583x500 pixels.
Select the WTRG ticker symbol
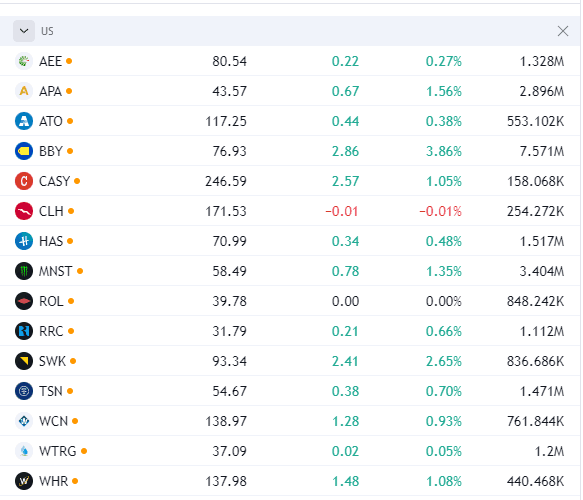58,451
